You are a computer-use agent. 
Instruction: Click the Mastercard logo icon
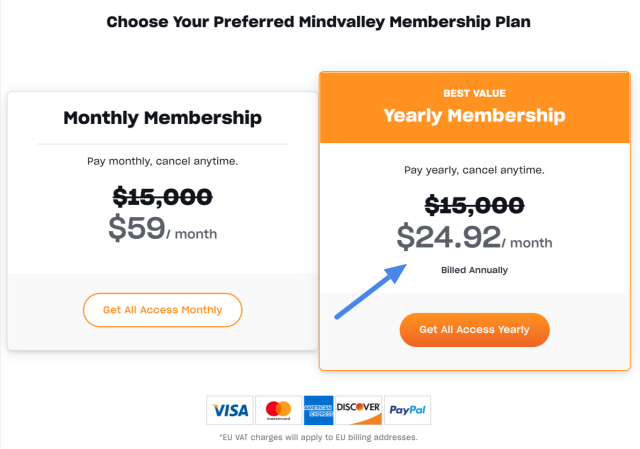(x=278, y=410)
